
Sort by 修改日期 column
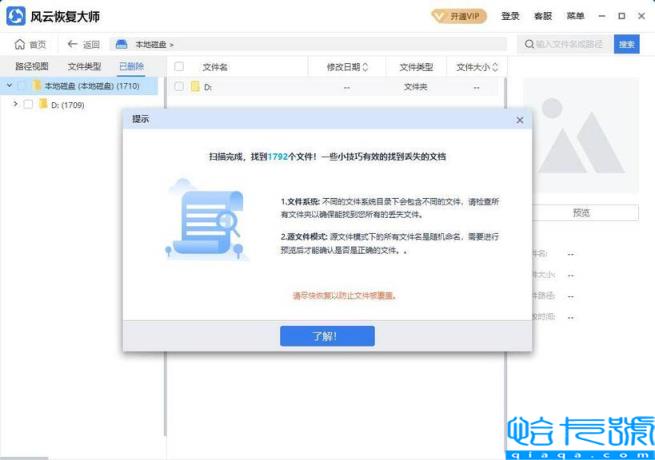tap(347, 67)
